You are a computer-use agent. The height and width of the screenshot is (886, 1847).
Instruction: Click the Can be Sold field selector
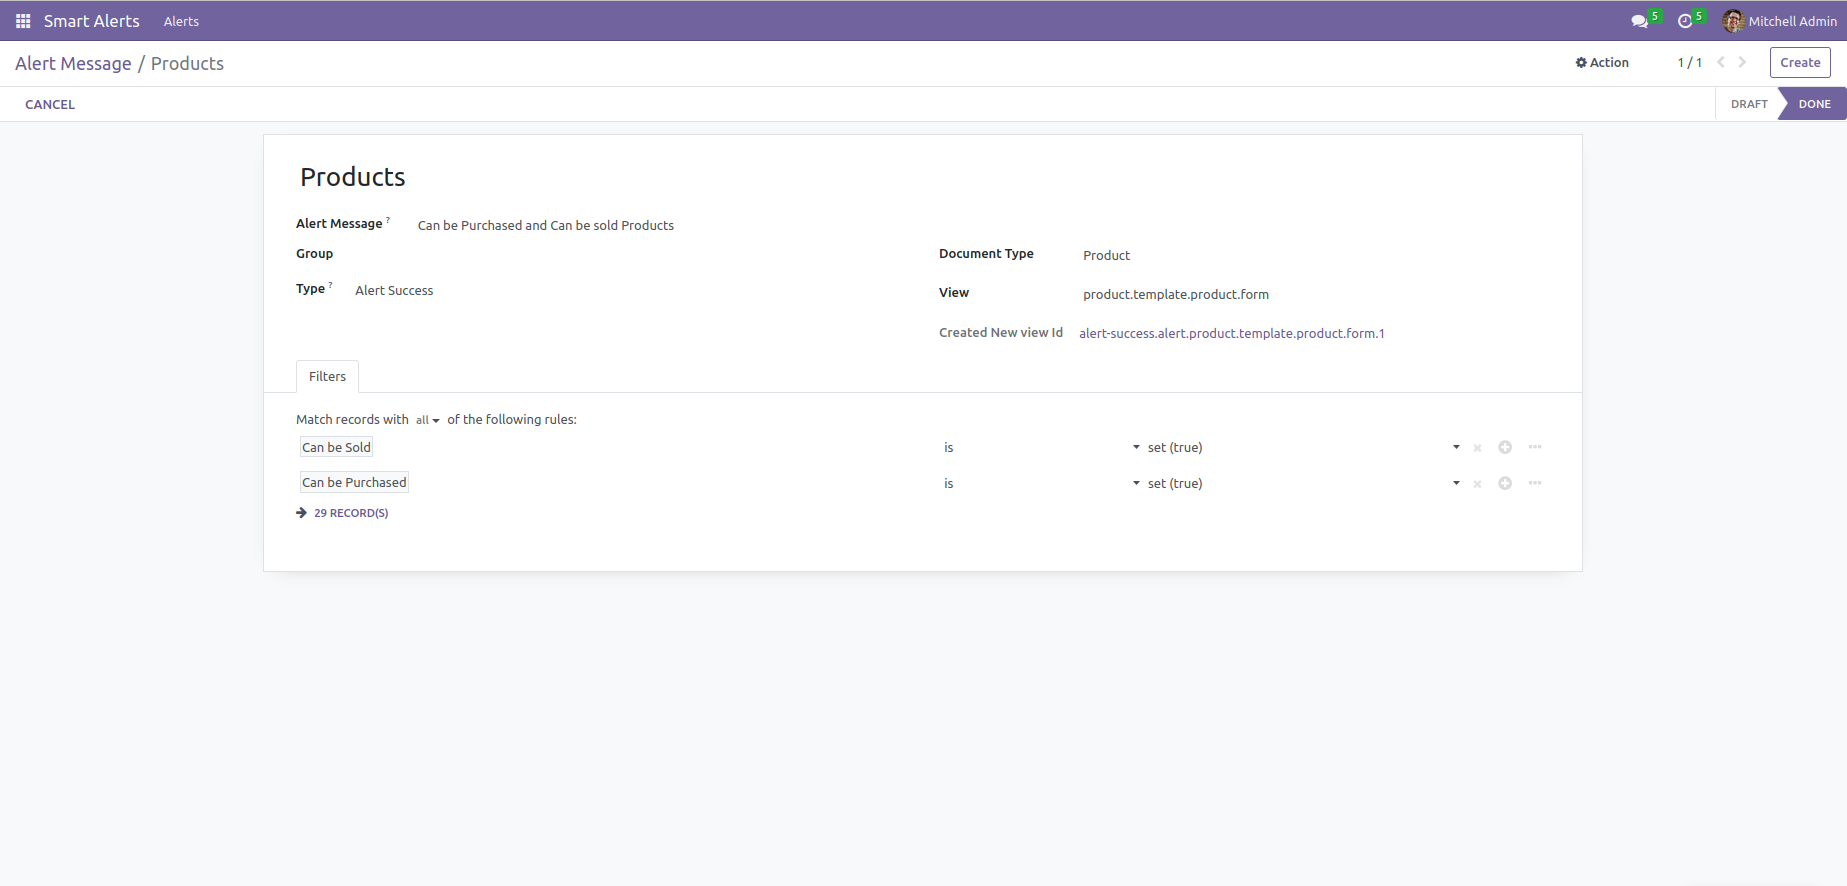[x=337, y=448]
